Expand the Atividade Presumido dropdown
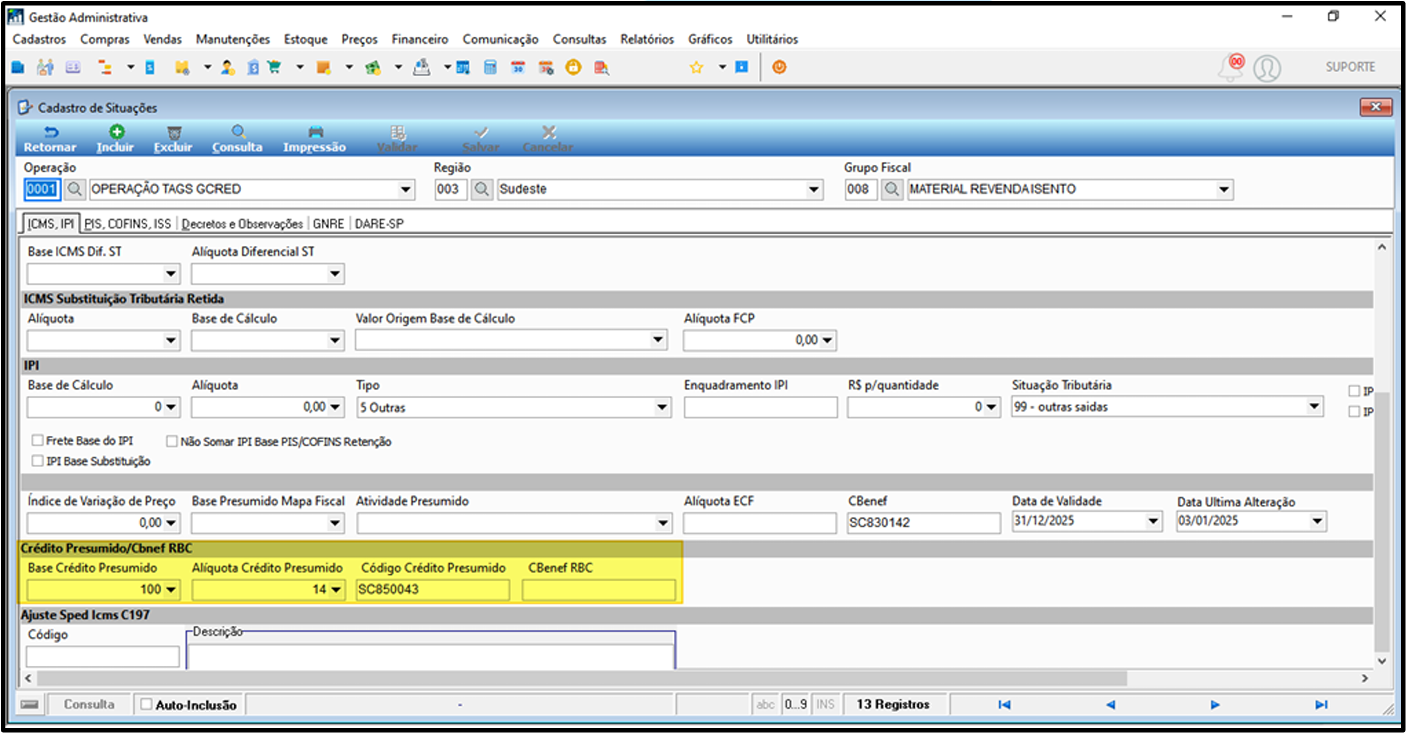 pyautogui.click(x=662, y=523)
